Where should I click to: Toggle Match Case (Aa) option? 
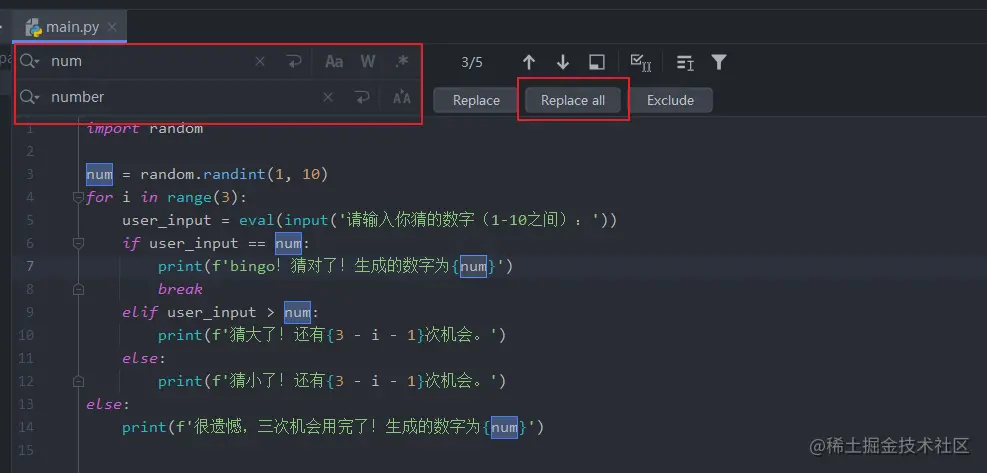click(x=334, y=62)
